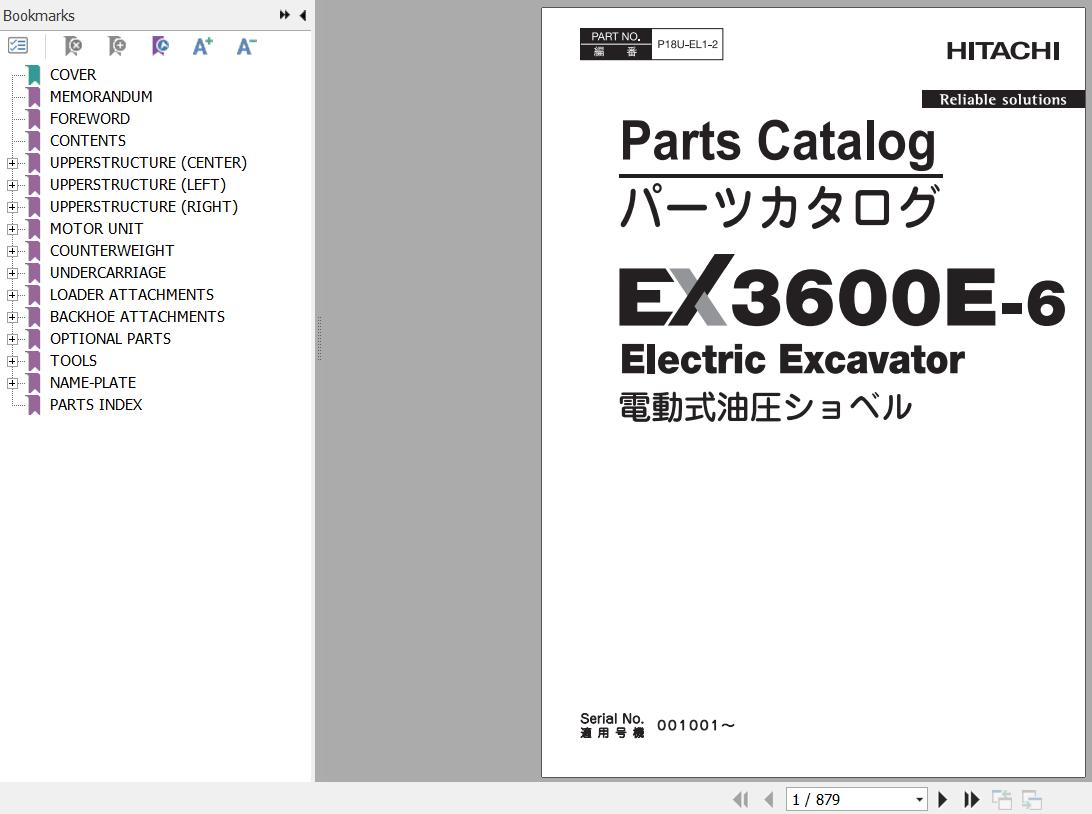Viewport: 1092px width, 814px height.
Task: Expand the NAME-PLATE bookmark
Action: click(x=12, y=383)
